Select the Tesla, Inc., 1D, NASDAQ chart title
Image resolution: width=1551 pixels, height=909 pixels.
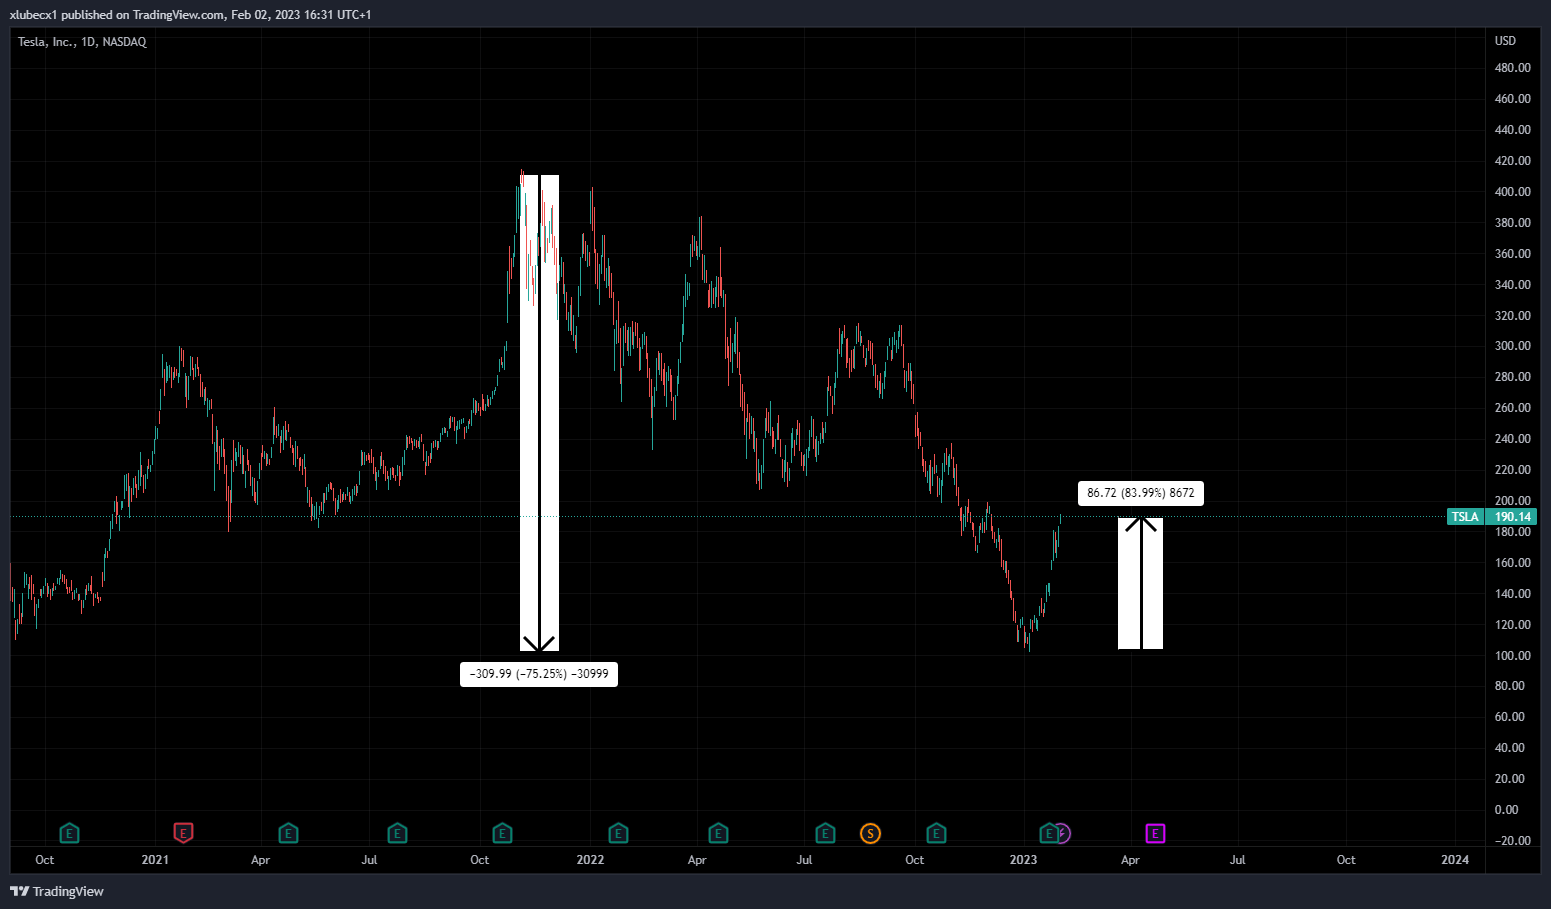coord(82,42)
